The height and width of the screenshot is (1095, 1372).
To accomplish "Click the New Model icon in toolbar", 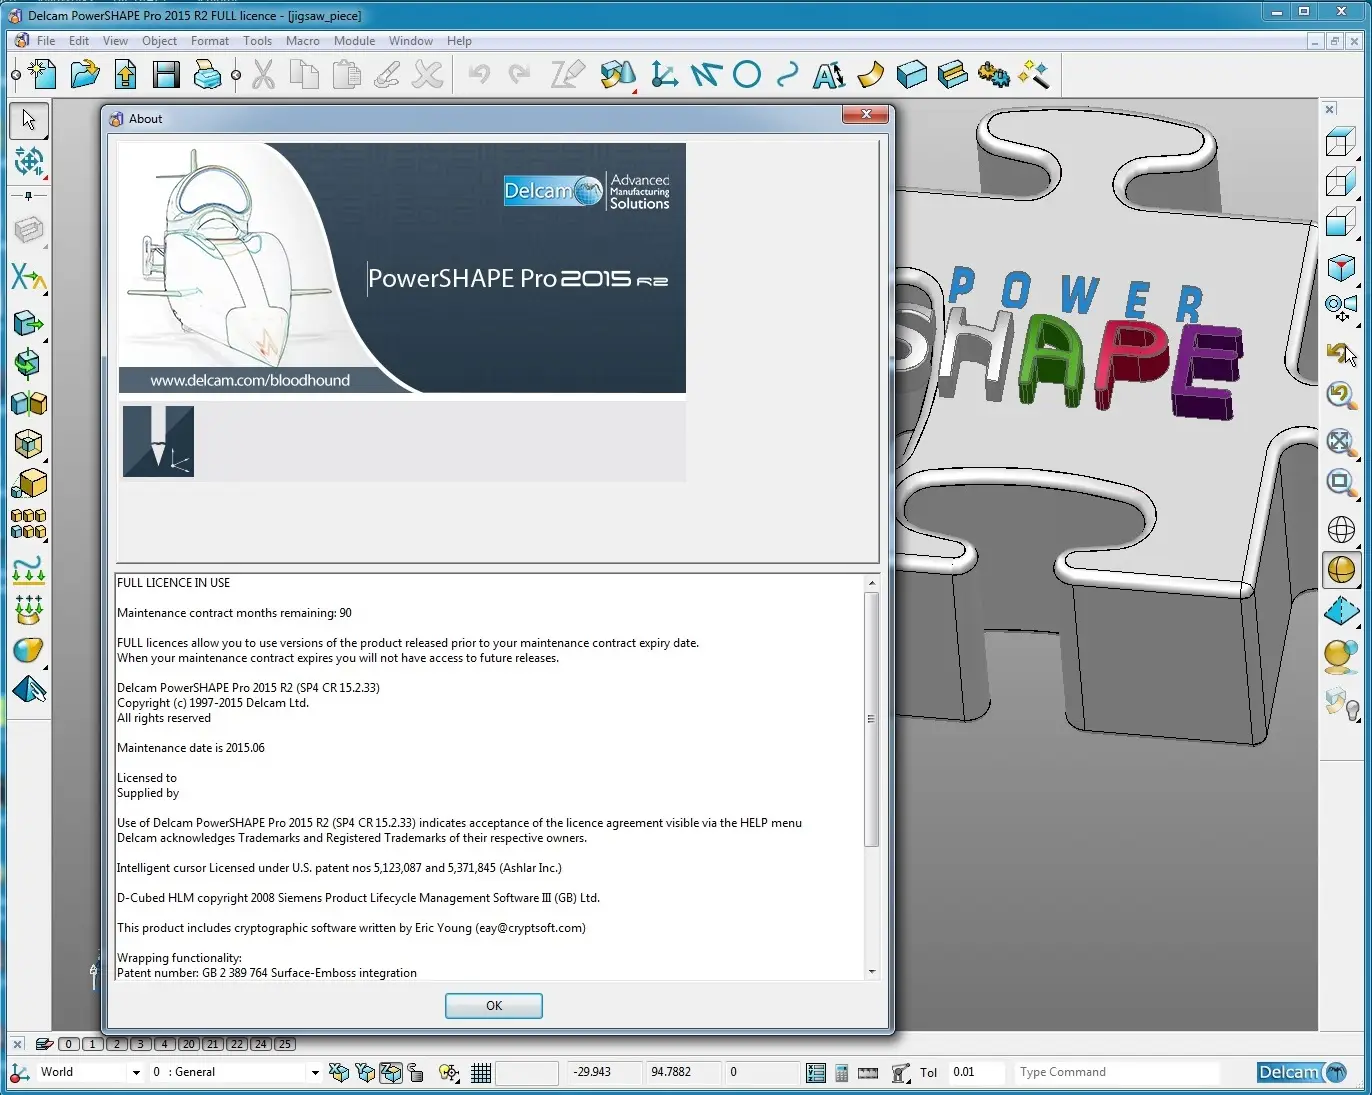I will tap(42, 75).
